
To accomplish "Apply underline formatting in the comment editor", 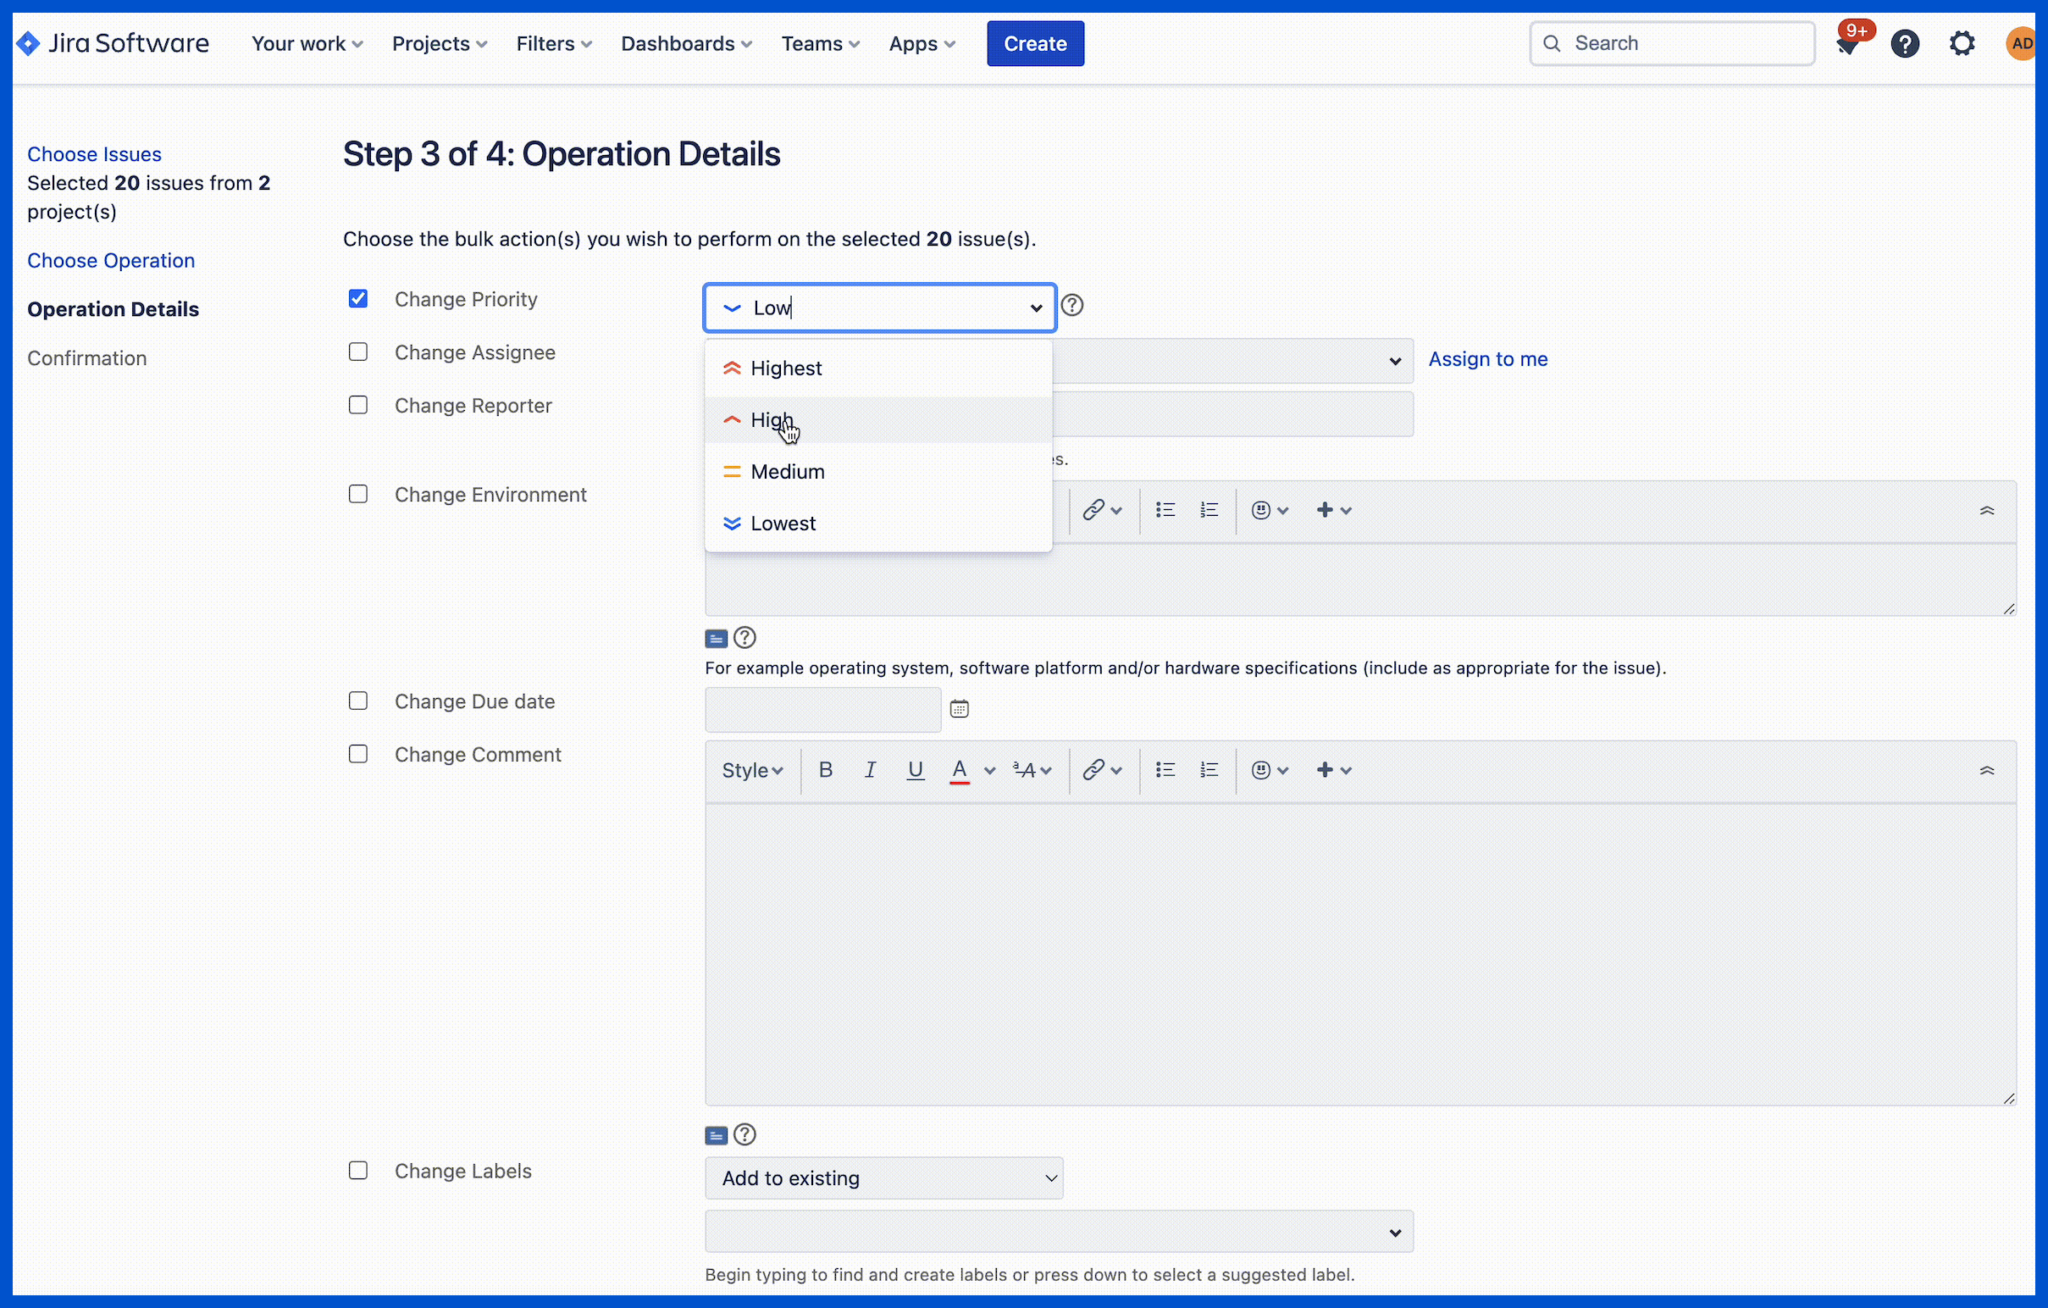I will coord(914,770).
